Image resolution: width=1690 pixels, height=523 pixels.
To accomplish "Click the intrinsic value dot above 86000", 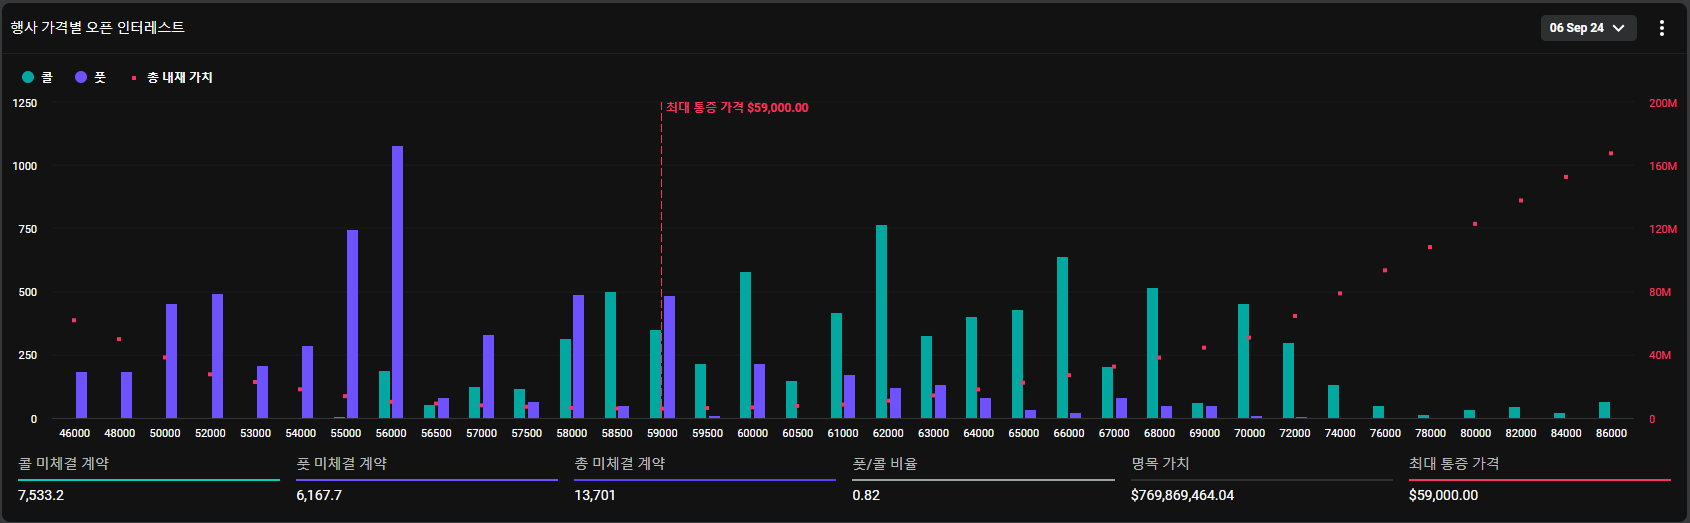I will (1611, 154).
